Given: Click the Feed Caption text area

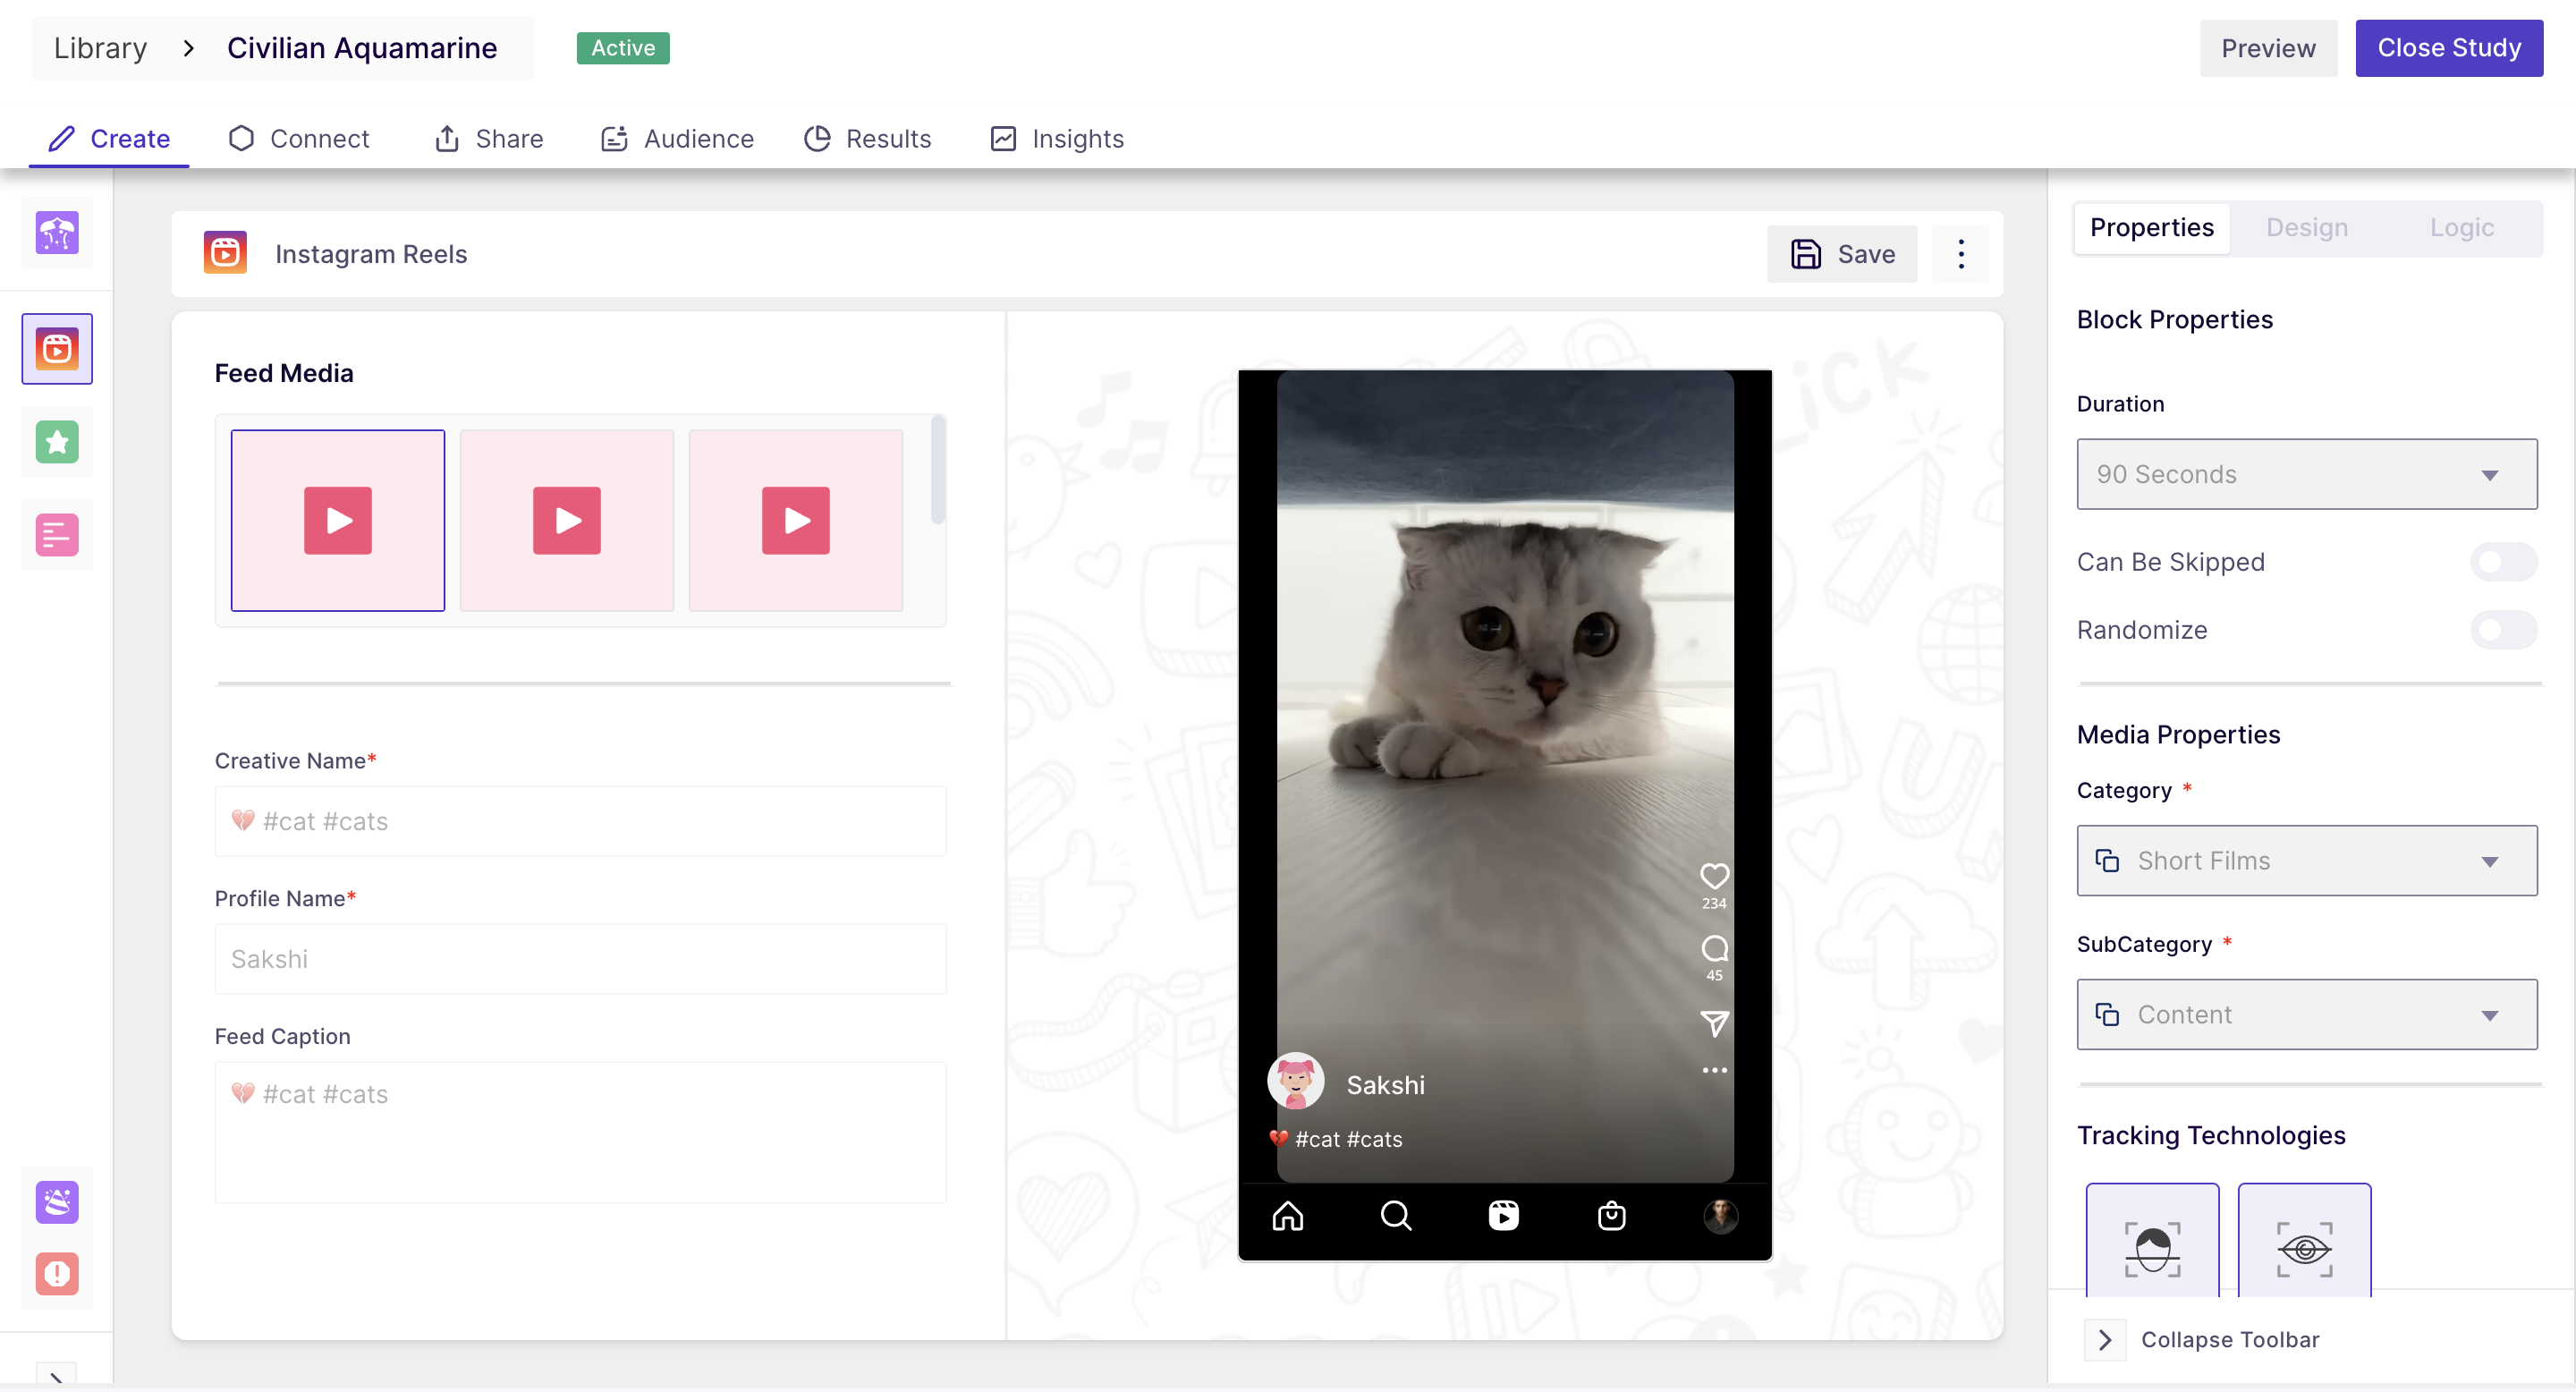Looking at the screenshot, I should point(581,1132).
